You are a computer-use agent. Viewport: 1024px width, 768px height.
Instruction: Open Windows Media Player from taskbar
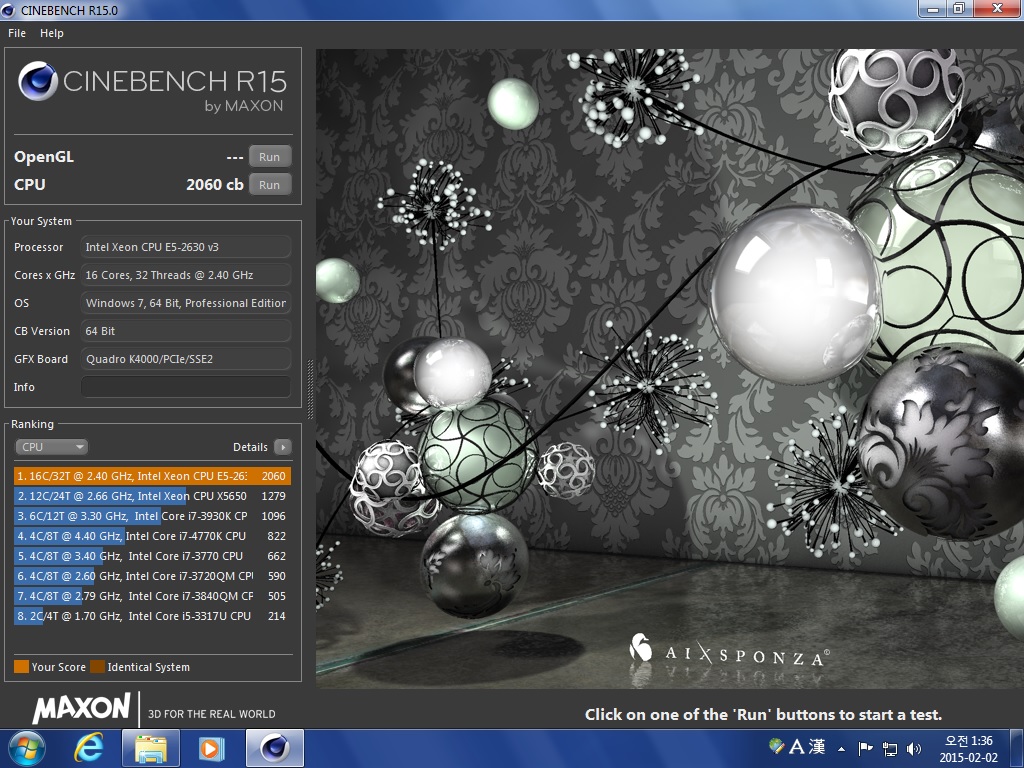pos(211,748)
